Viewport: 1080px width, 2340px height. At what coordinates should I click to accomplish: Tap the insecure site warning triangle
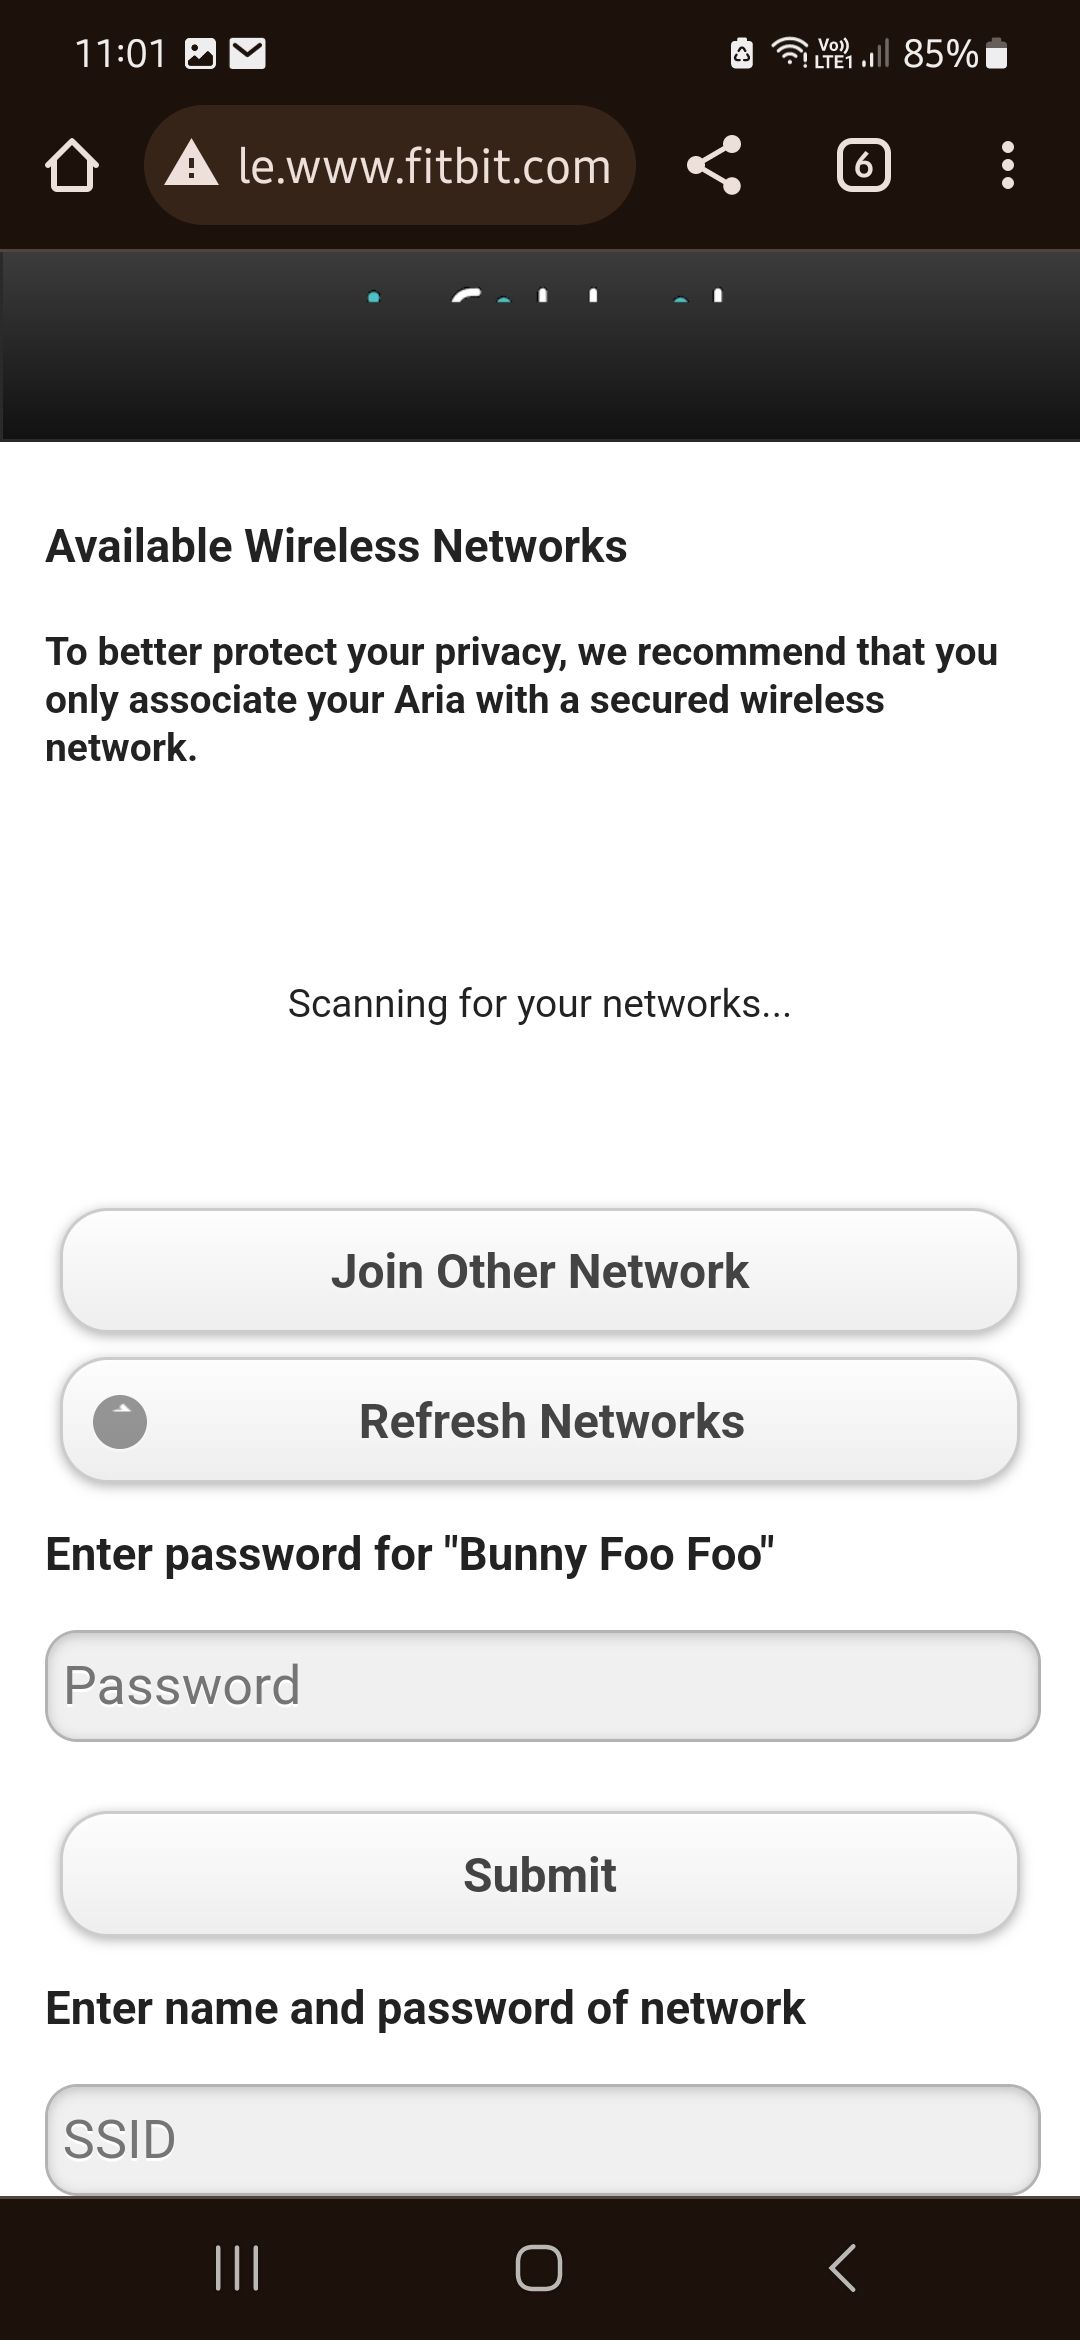(191, 165)
